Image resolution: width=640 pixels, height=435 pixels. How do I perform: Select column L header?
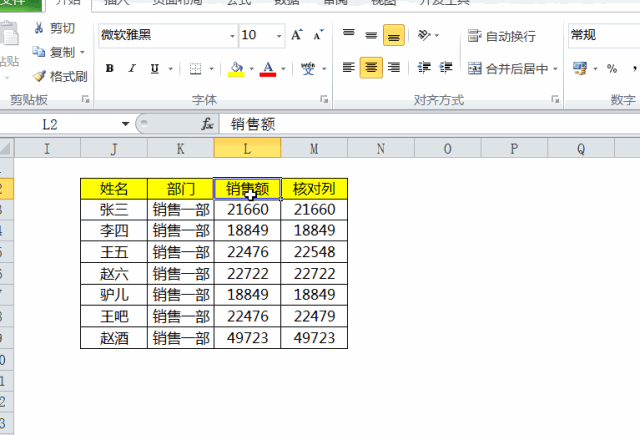(247, 148)
